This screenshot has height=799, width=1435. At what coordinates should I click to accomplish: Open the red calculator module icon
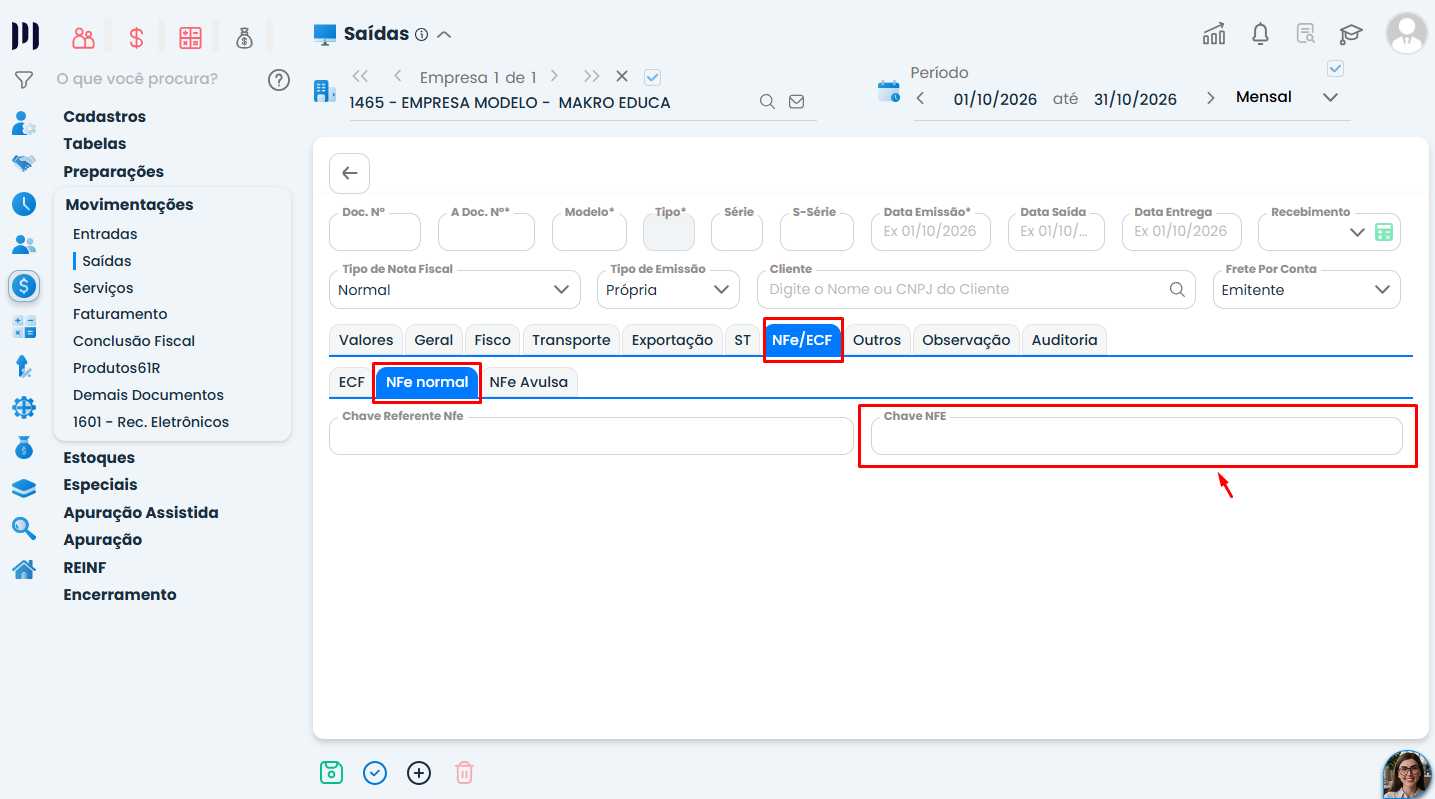[x=190, y=38]
